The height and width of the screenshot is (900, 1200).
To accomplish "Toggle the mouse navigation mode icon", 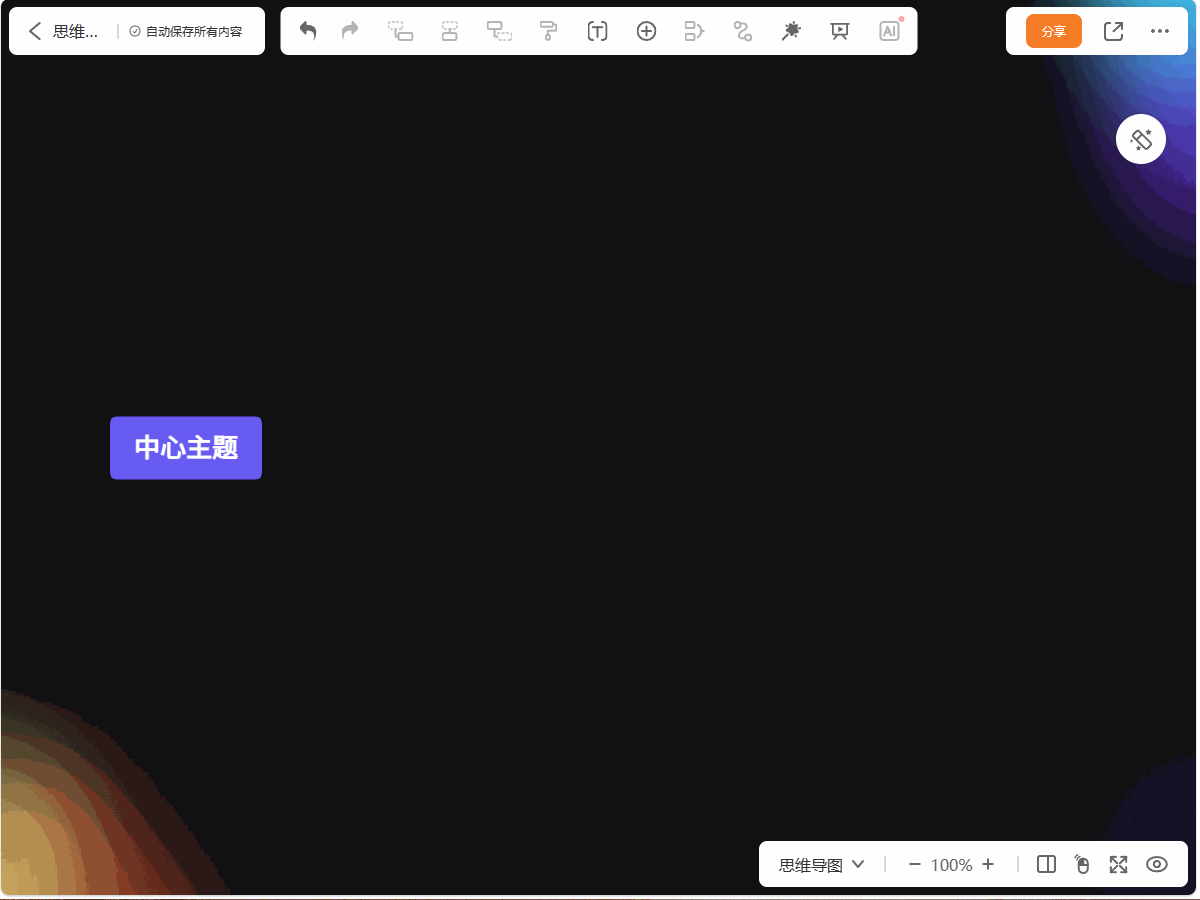I will (1082, 865).
